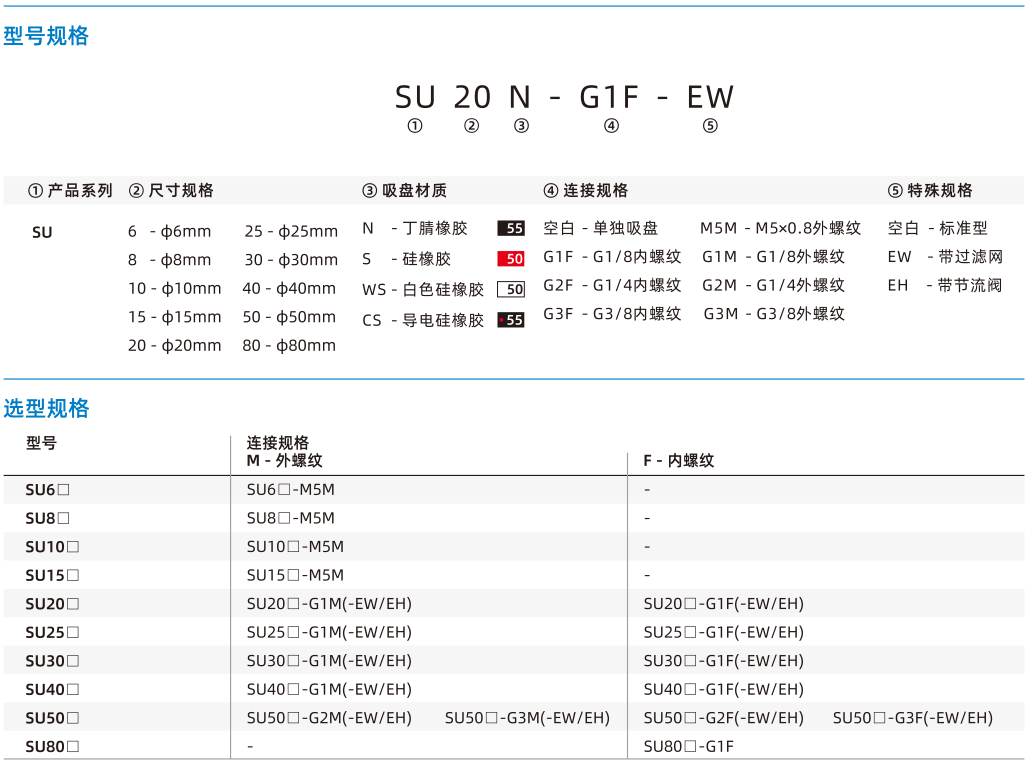The width and height of the screenshot is (1031, 764).
Task: Click the cell "SU50□-G3M(-EW/EH)"
Action: [x=527, y=718]
